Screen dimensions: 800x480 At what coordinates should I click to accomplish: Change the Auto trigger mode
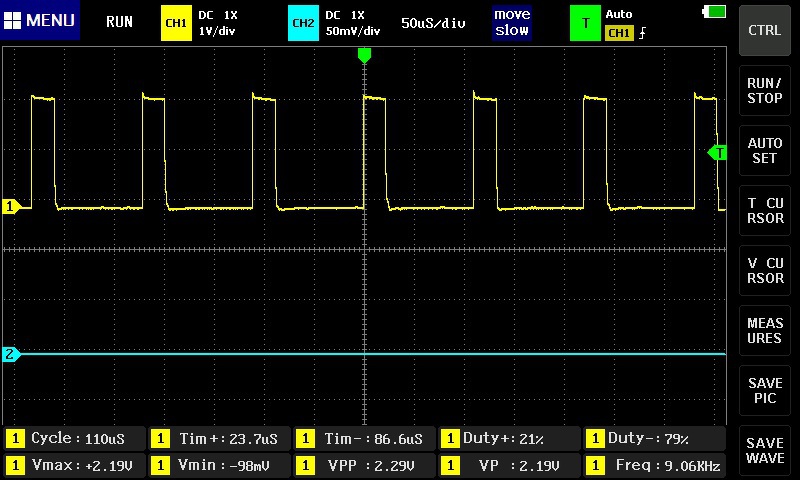tap(619, 14)
